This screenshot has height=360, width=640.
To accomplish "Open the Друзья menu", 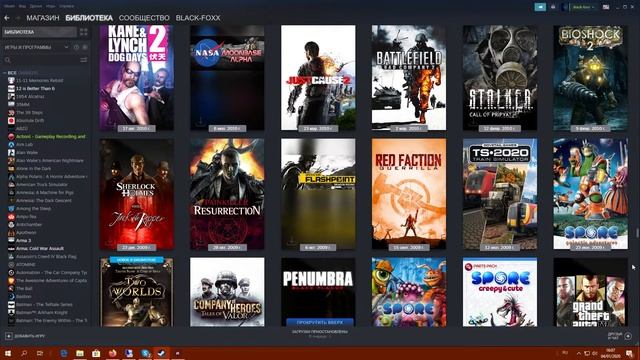I will click(x=36, y=6).
